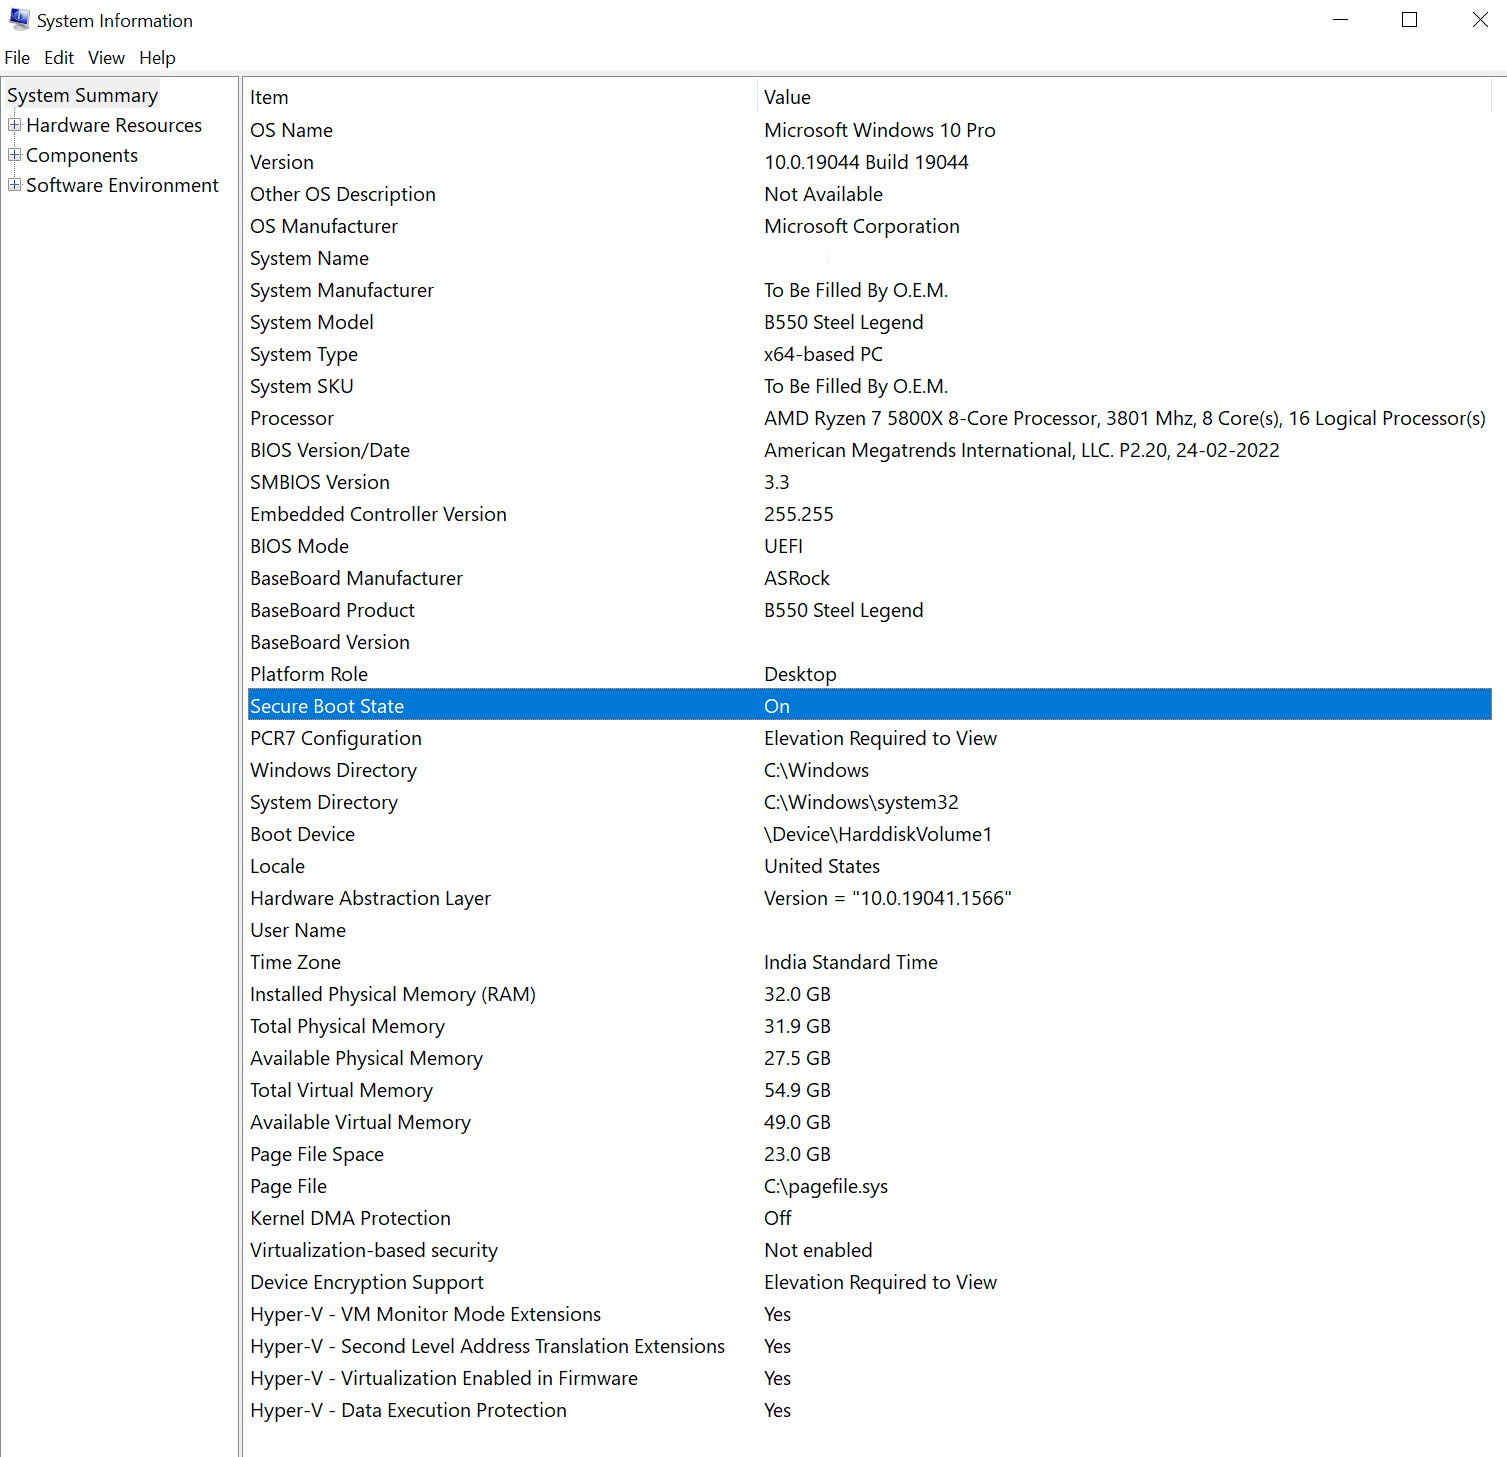Select the Total Physical Memory row
Image resolution: width=1507 pixels, height=1457 pixels.
point(869,1026)
